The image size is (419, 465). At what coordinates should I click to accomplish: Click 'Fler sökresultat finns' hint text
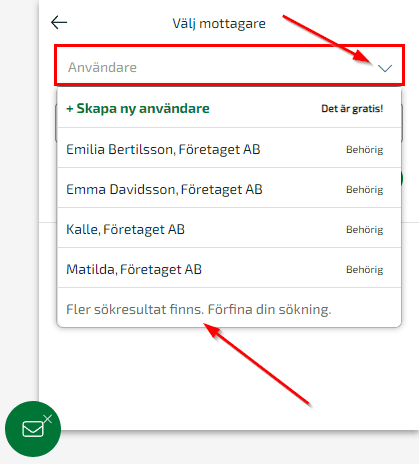click(199, 309)
